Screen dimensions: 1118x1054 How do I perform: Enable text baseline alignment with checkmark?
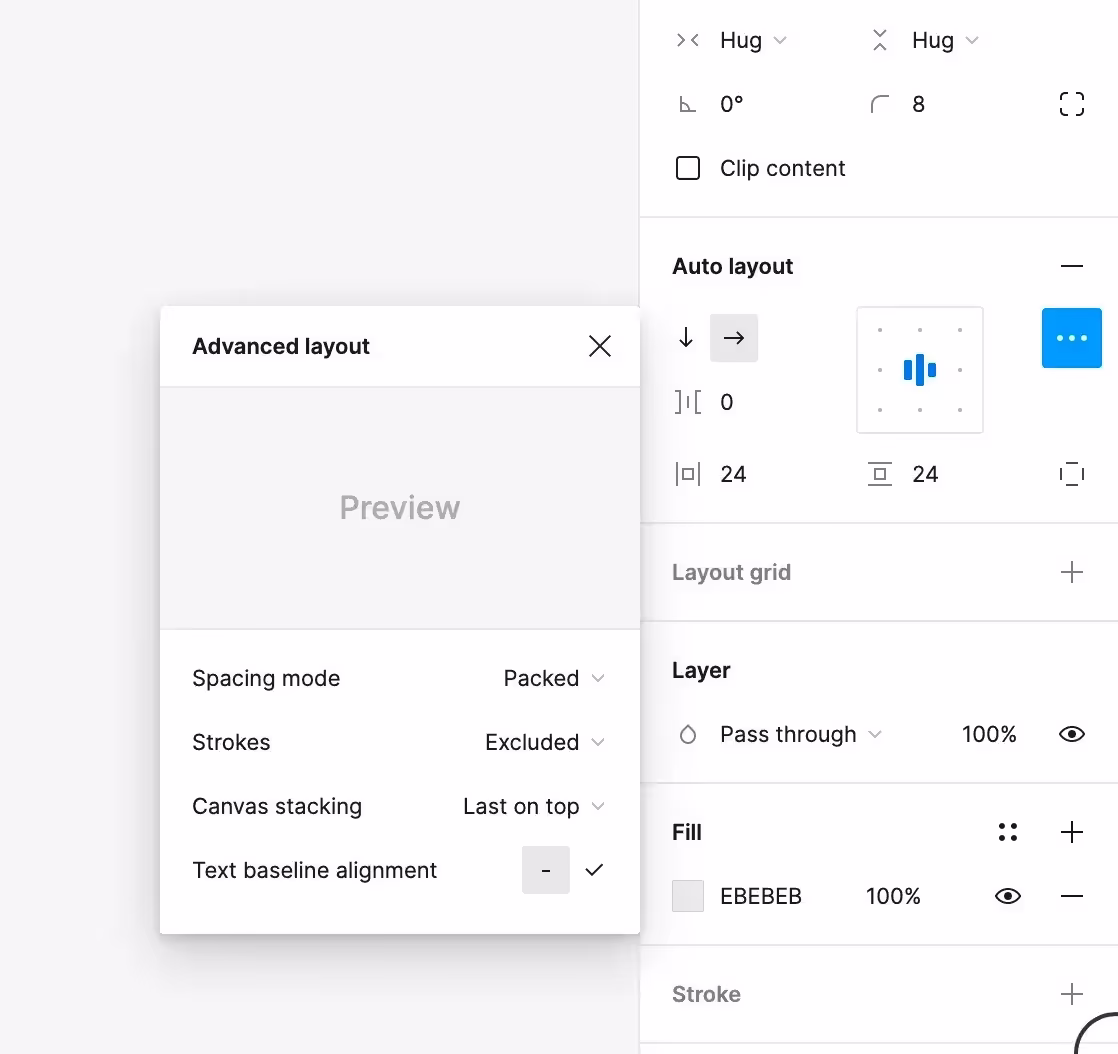(x=595, y=870)
